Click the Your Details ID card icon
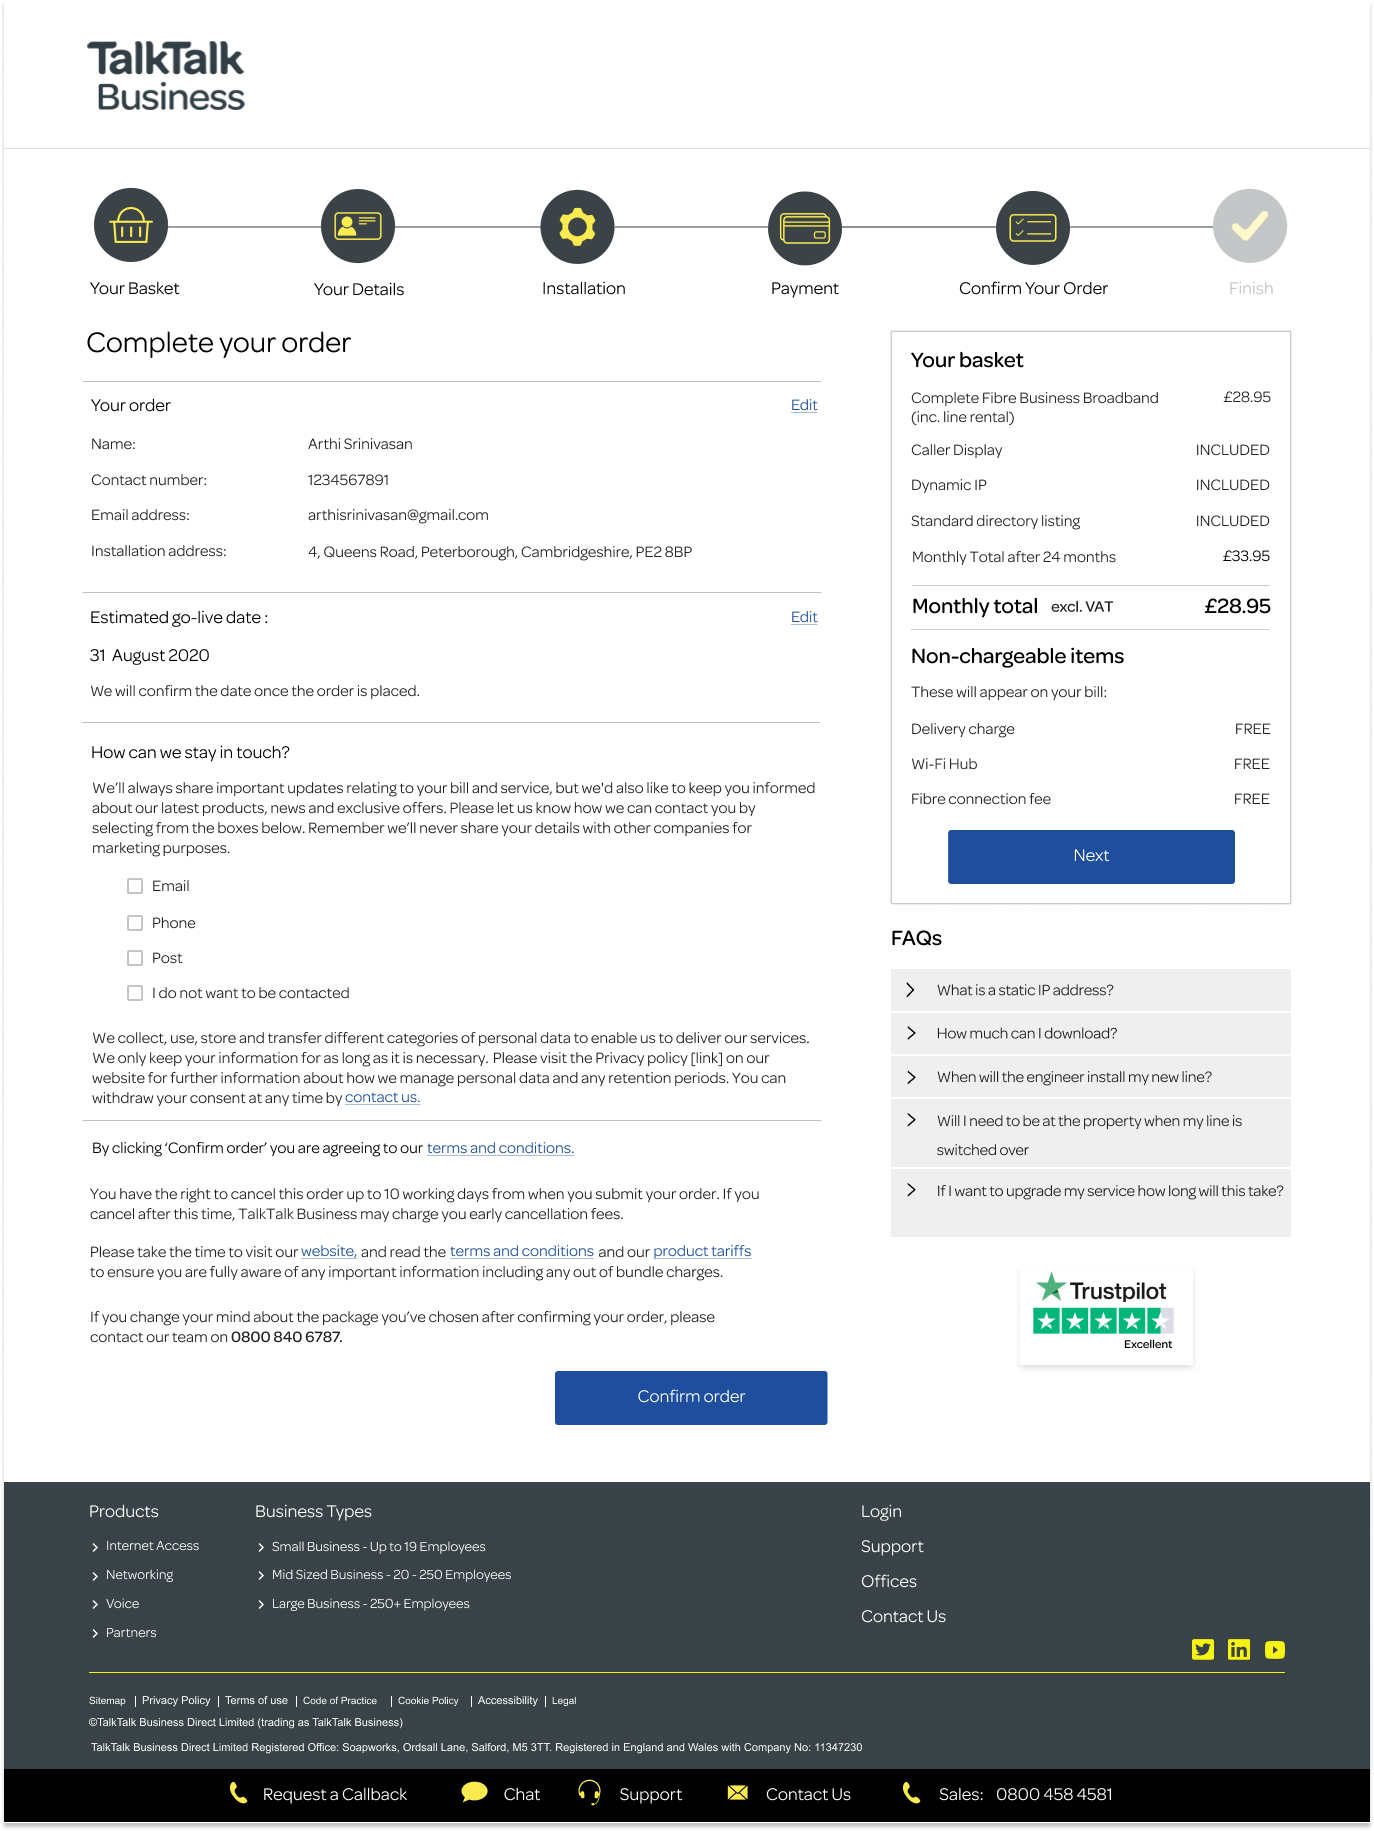 [x=358, y=226]
